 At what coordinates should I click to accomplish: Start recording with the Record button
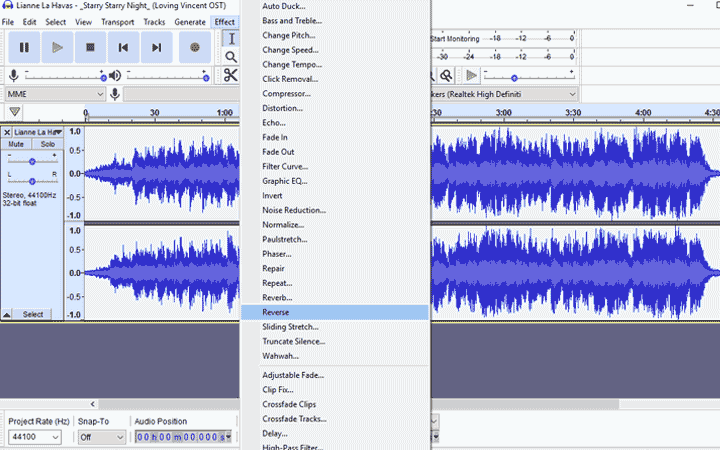tap(195, 47)
